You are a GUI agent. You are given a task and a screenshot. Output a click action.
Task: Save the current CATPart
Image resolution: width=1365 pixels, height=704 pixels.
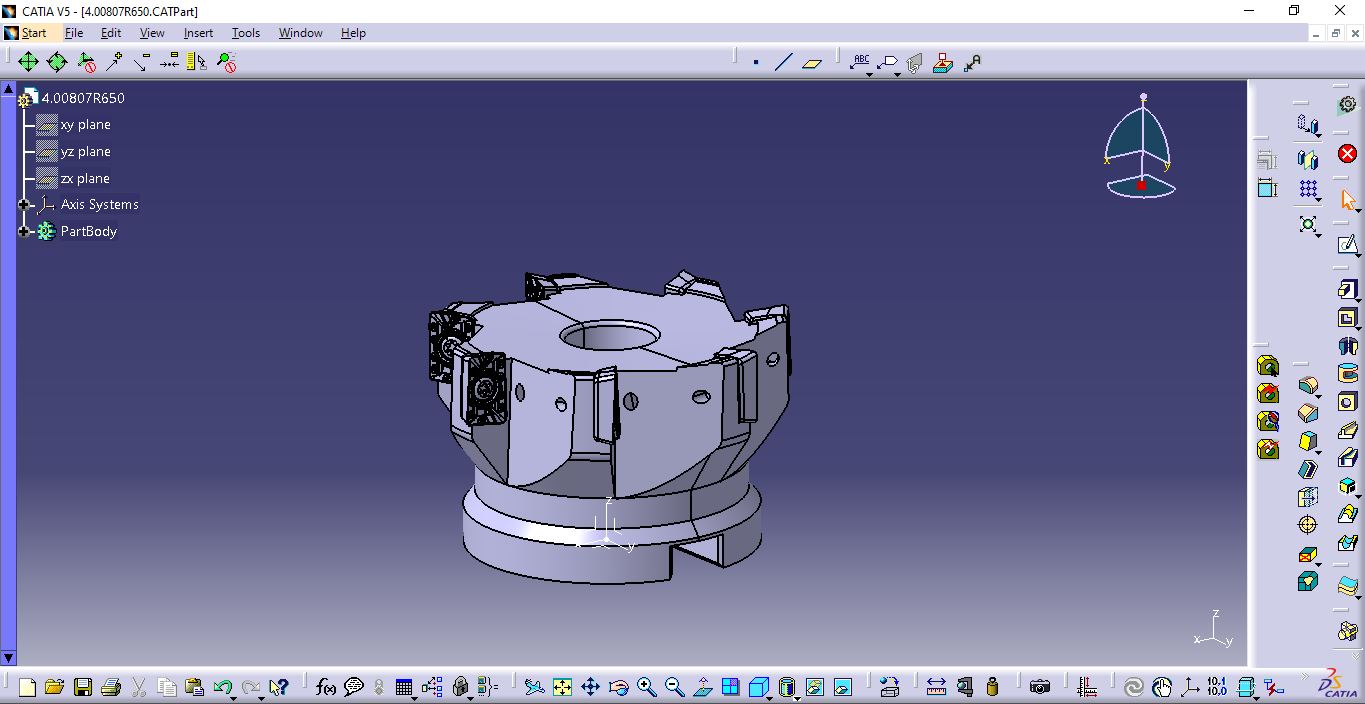(83, 687)
